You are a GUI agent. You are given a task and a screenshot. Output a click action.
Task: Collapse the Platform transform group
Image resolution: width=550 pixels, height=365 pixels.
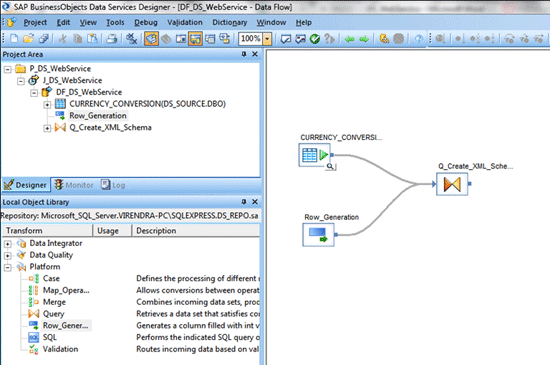tap(7, 267)
